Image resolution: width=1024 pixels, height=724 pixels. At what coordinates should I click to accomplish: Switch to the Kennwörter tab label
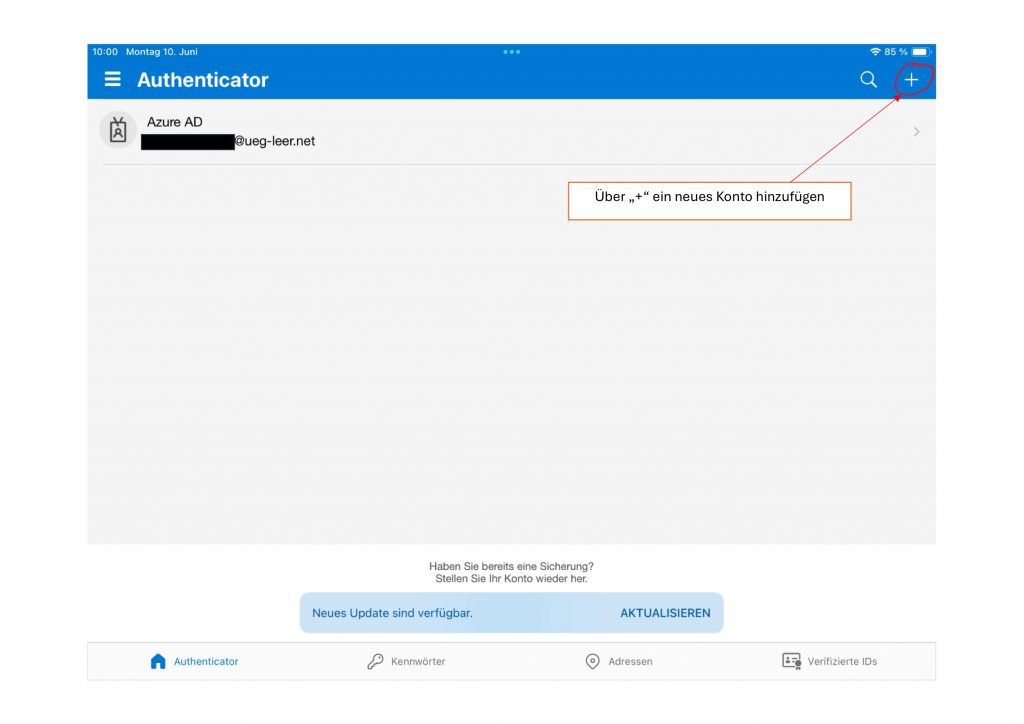[x=418, y=662]
